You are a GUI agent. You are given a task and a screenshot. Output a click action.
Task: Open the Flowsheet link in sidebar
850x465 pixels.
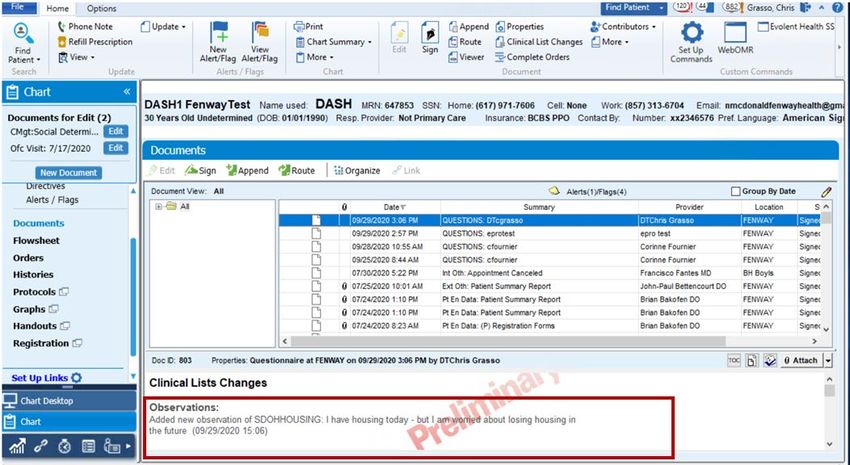(36, 241)
